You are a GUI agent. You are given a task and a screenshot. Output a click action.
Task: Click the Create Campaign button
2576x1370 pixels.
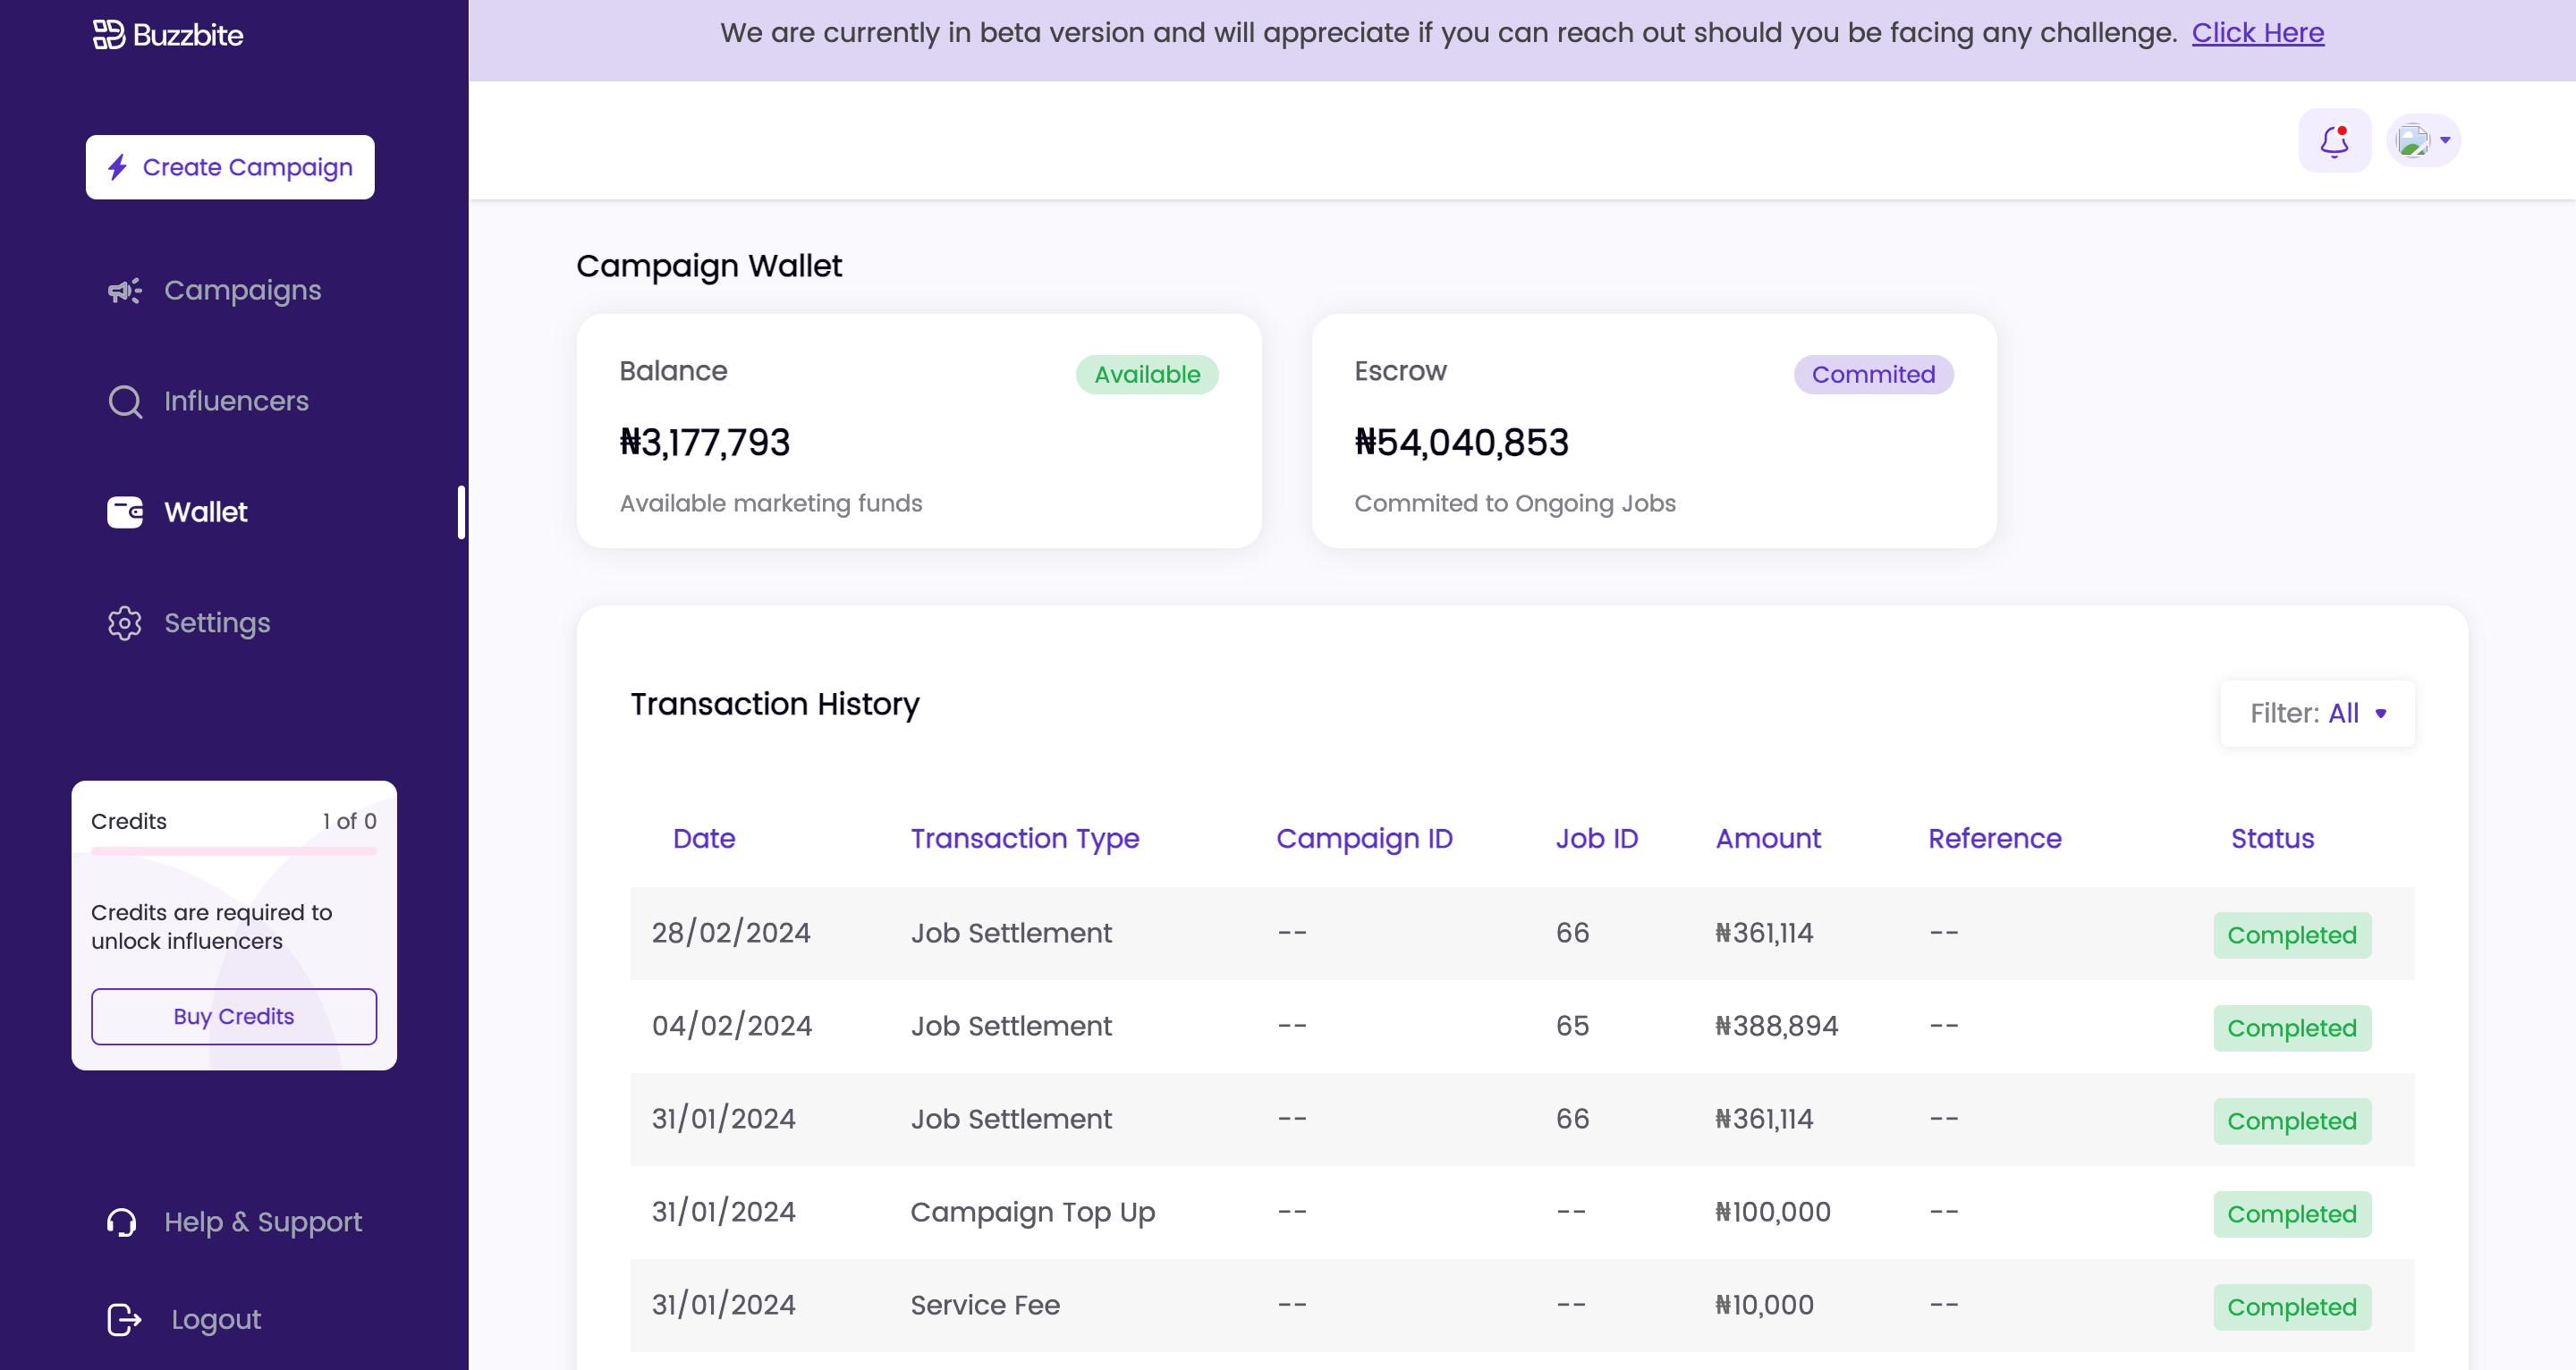[230, 167]
